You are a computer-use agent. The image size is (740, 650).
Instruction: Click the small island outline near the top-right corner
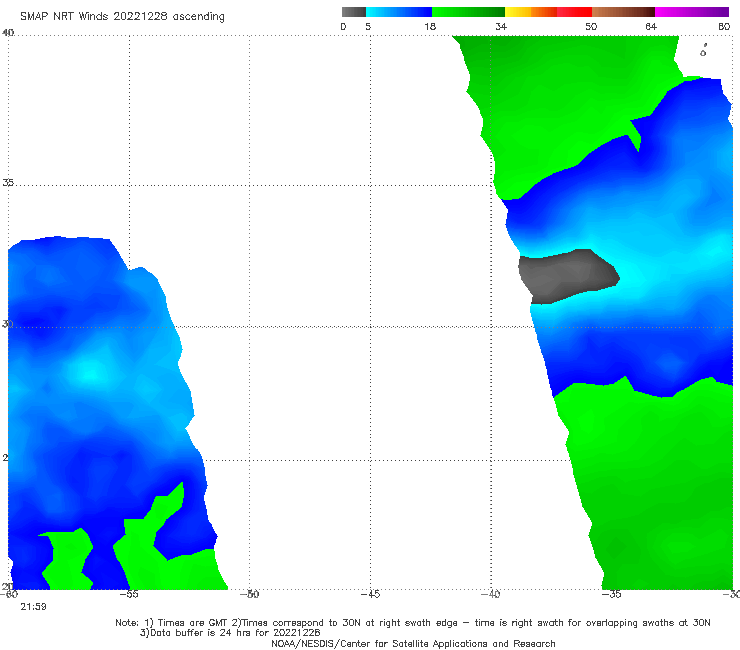coord(704,51)
